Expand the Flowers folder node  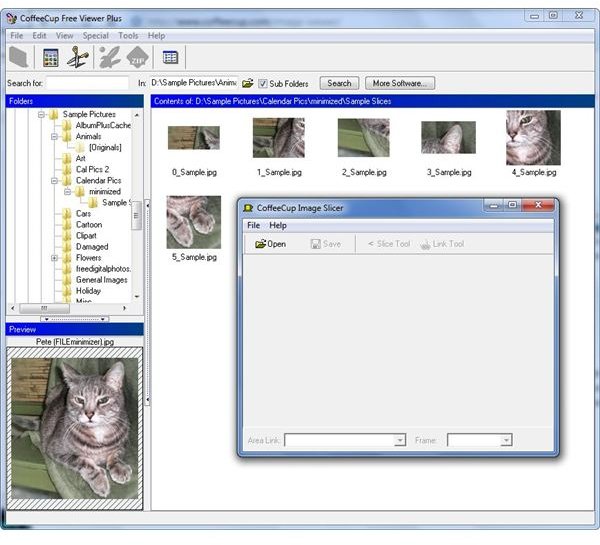[54, 258]
